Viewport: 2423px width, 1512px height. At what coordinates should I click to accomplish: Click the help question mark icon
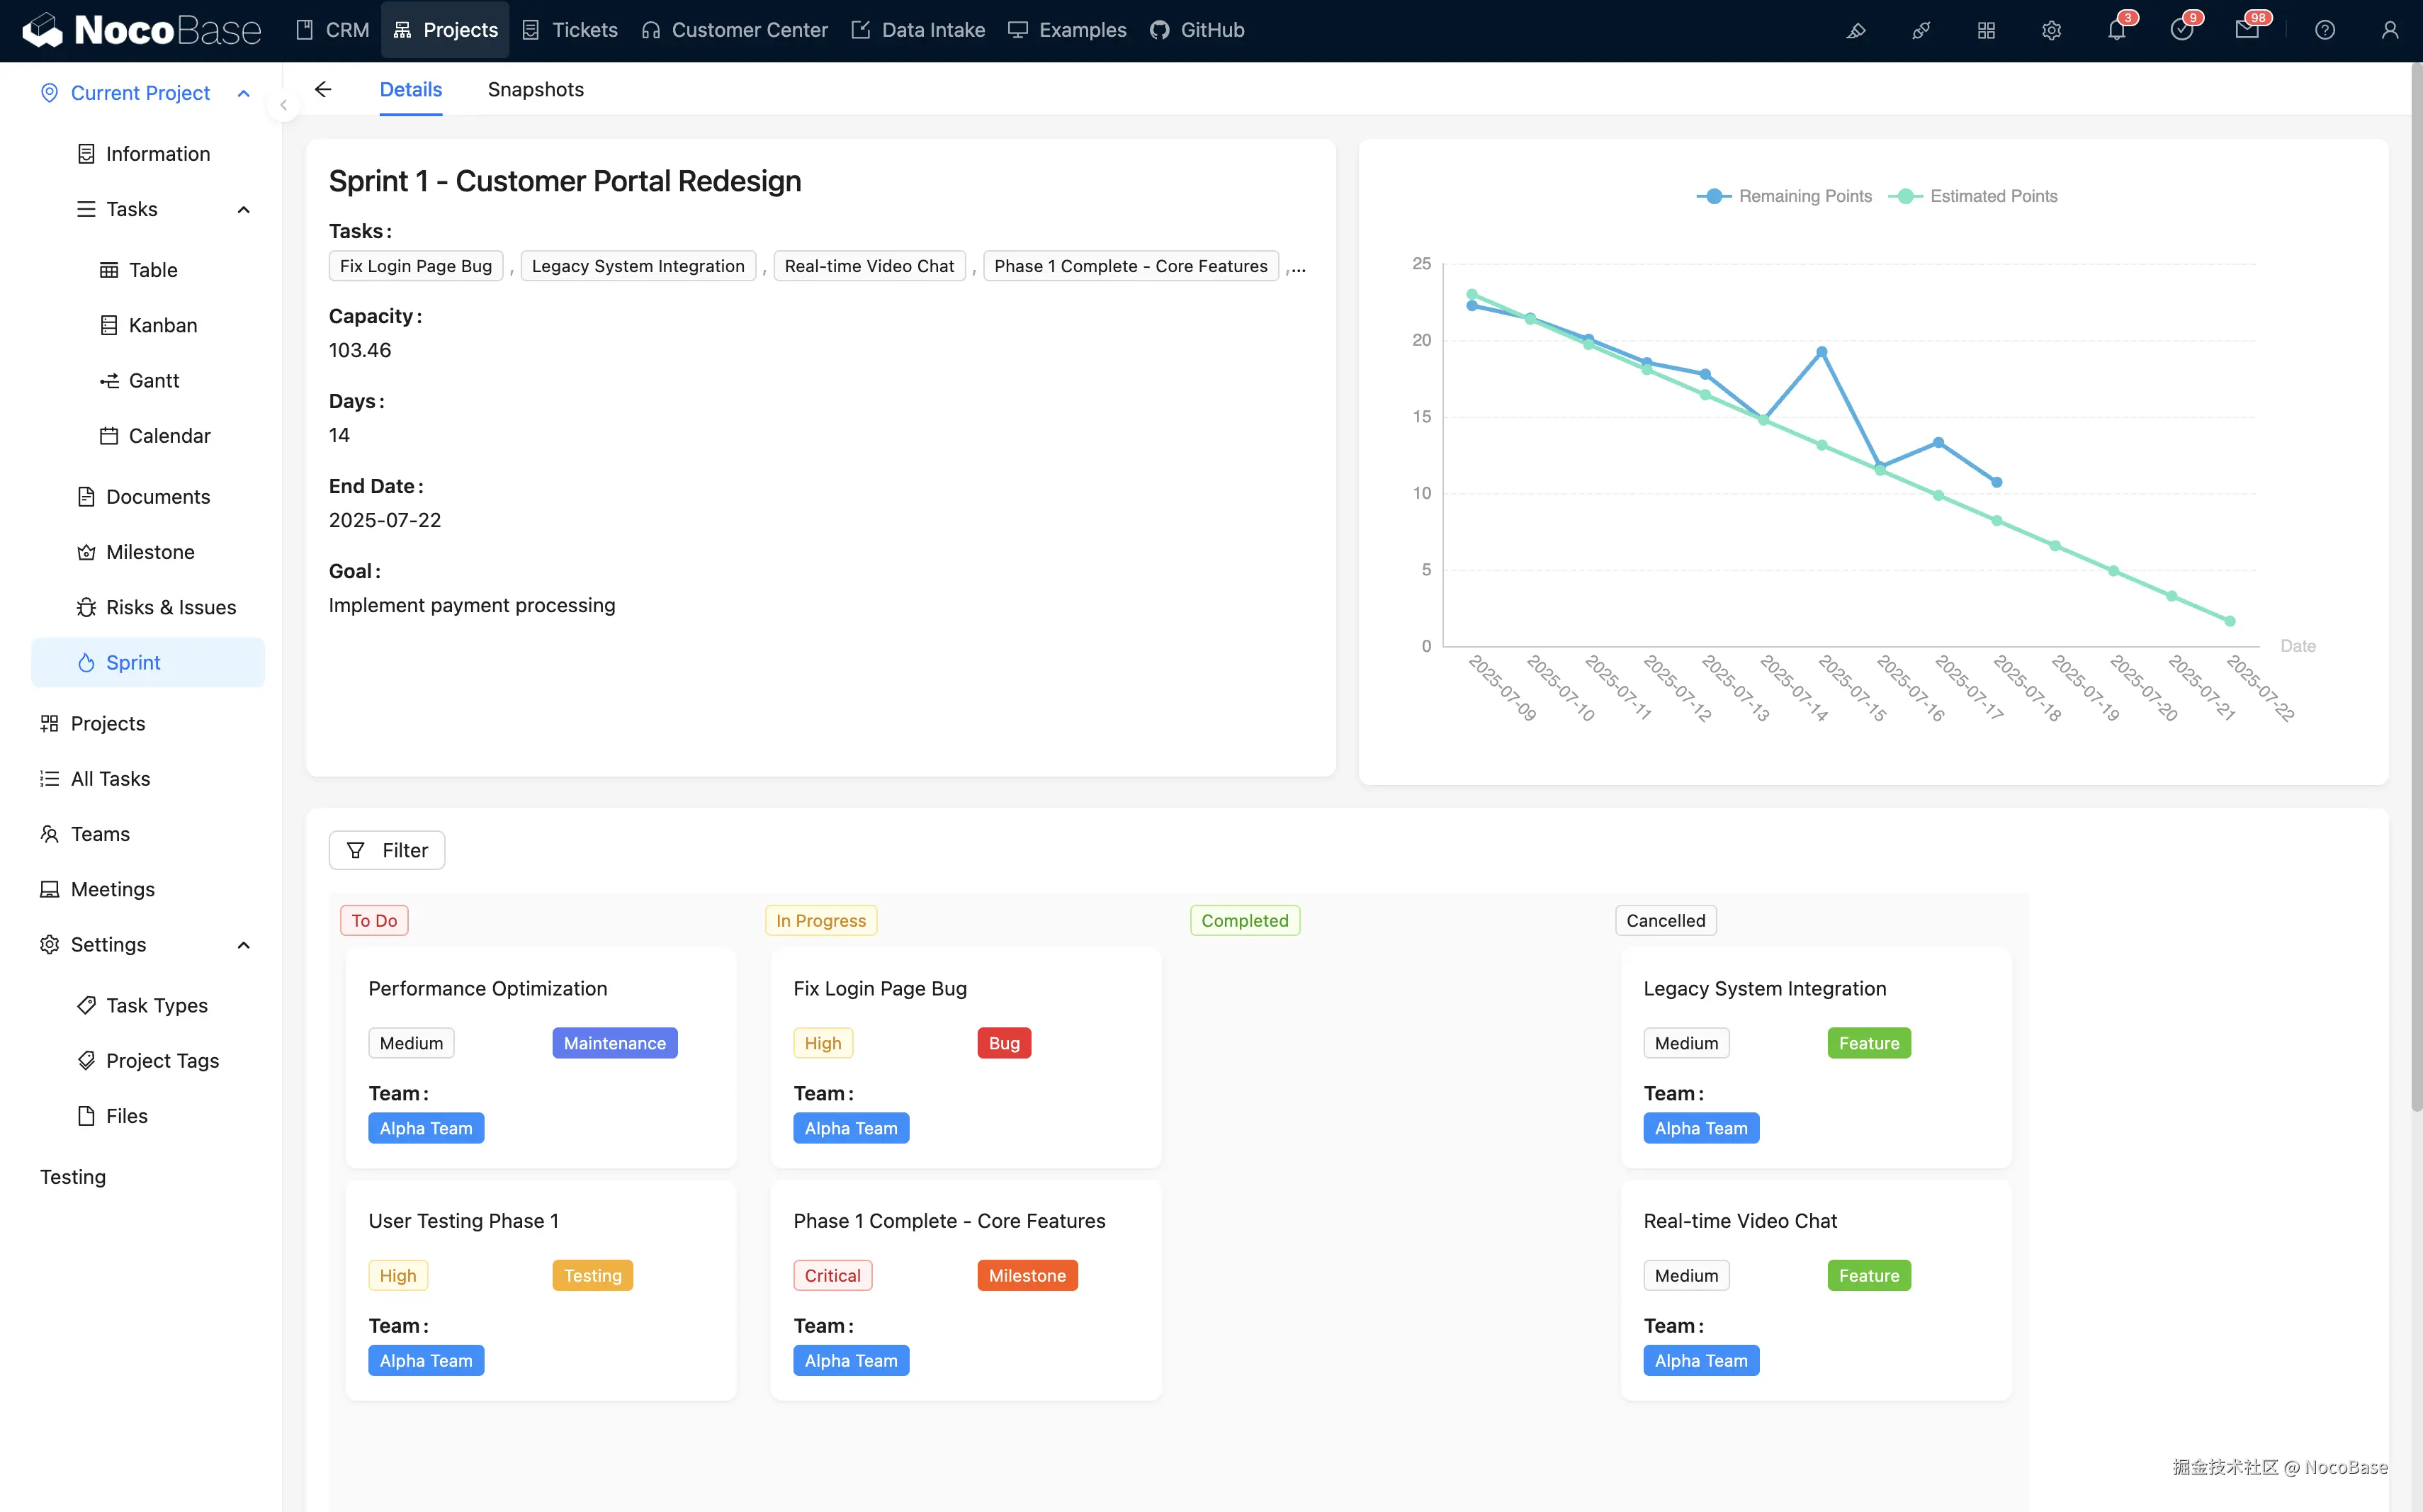[2325, 30]
